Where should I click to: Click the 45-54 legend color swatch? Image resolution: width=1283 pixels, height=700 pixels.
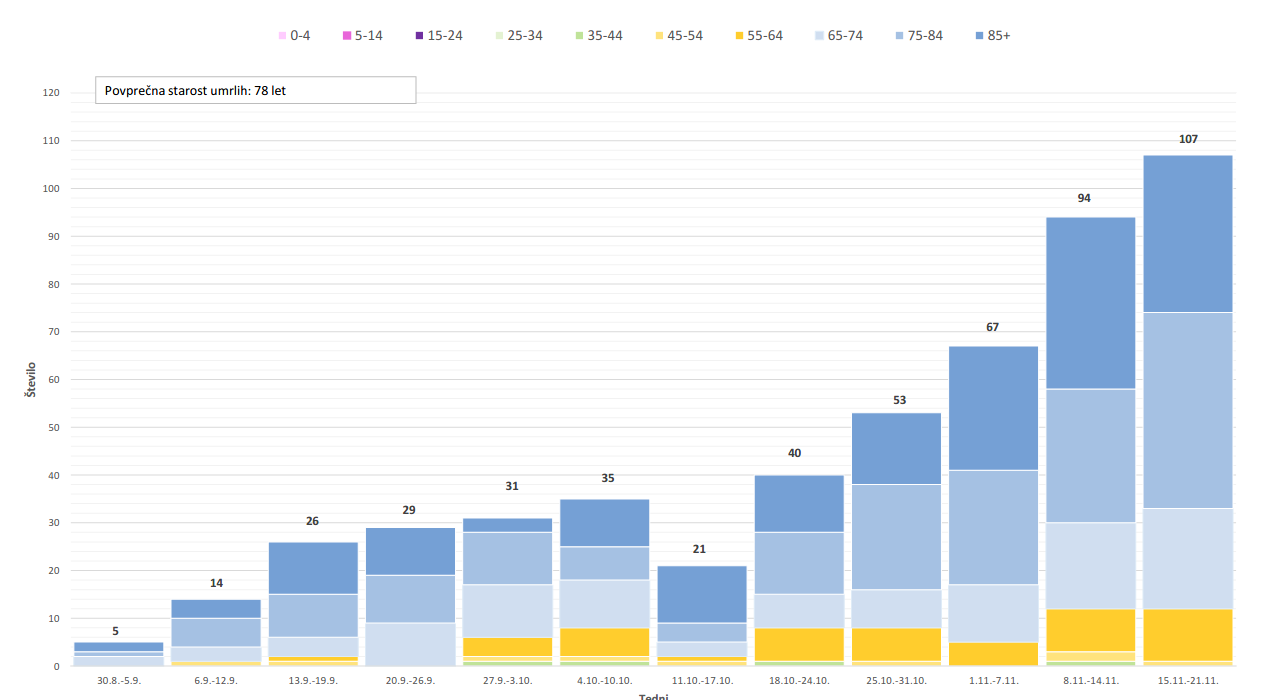[x=659, y=36]
